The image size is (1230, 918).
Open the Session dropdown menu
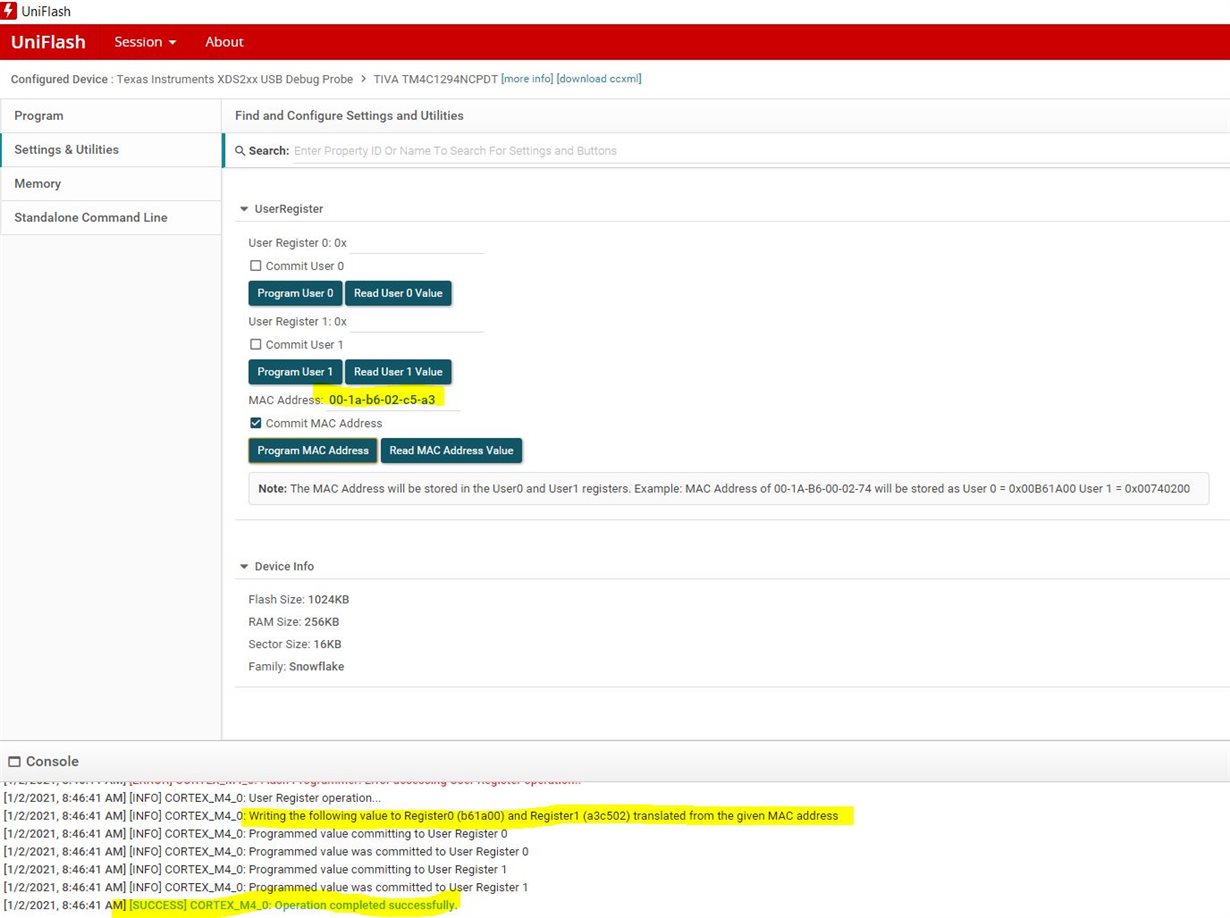(x=145, y=42)
